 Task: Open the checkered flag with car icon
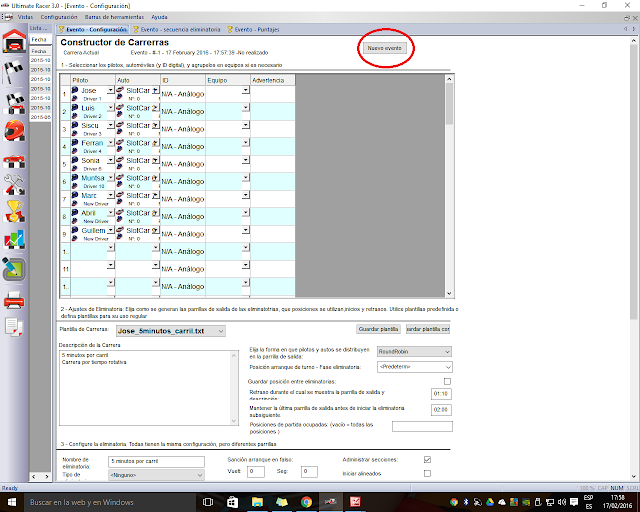tap(14, 104)
